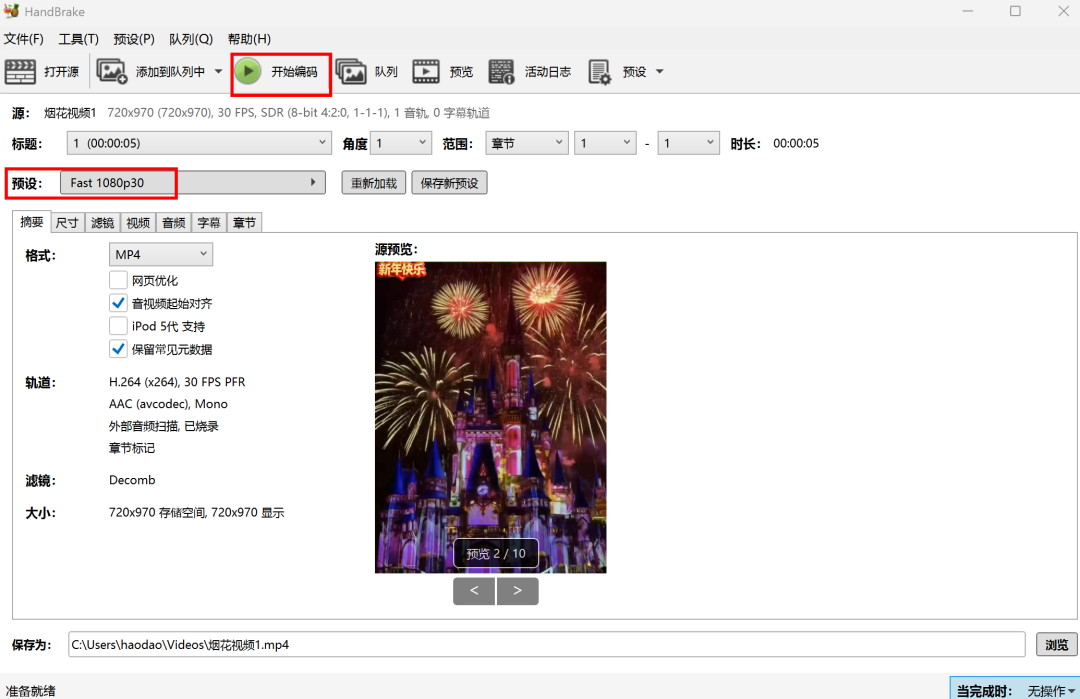Open the 队列 queue icon
The width and height of the screenshot is (1080, 699).
(351, 72)
